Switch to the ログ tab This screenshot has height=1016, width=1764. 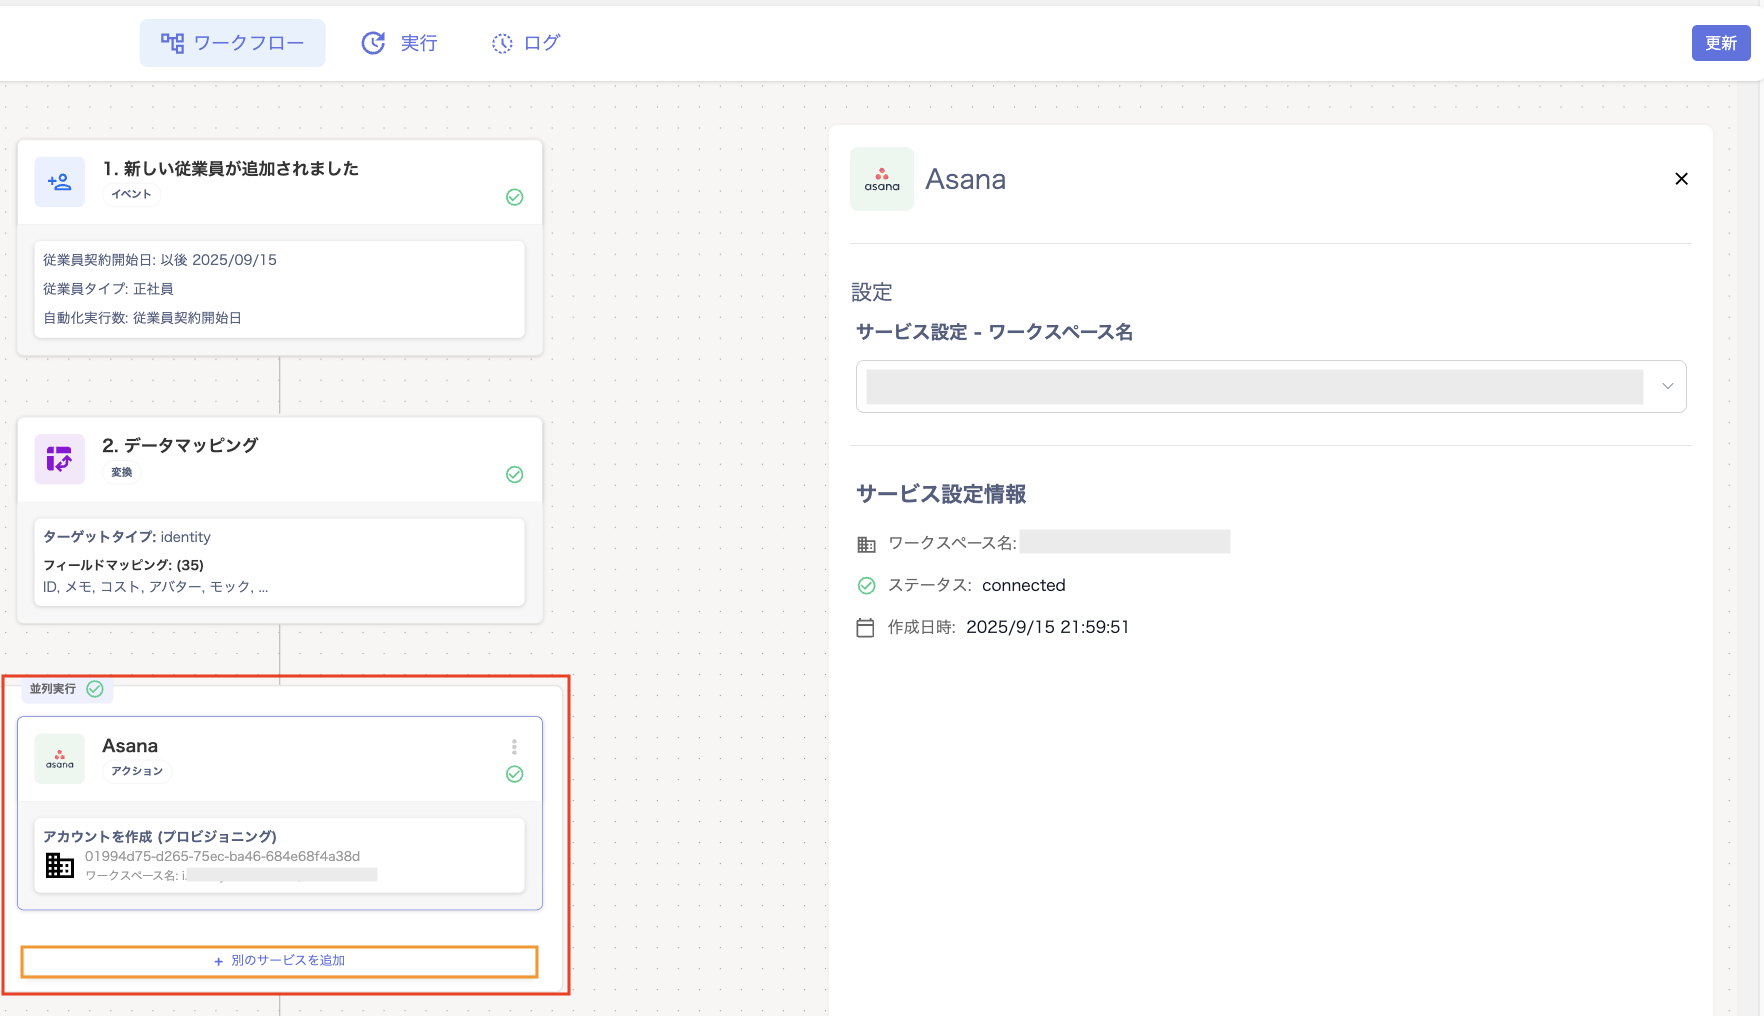point(526,43)
